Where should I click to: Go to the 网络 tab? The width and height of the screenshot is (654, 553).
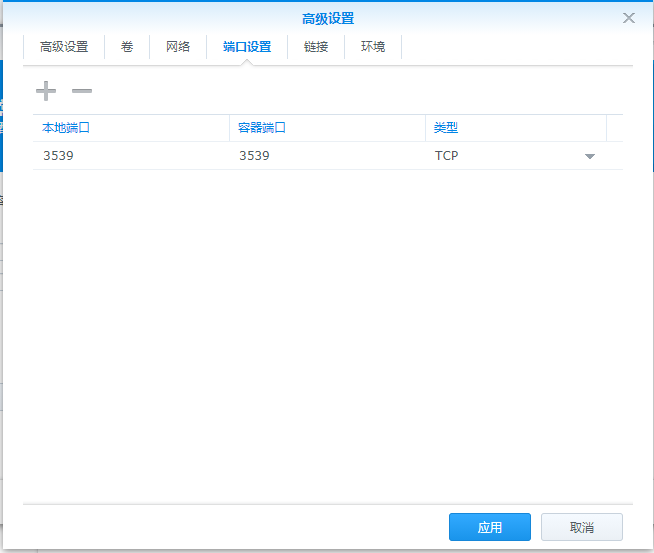pyautogui.click(x=178, y=47)
